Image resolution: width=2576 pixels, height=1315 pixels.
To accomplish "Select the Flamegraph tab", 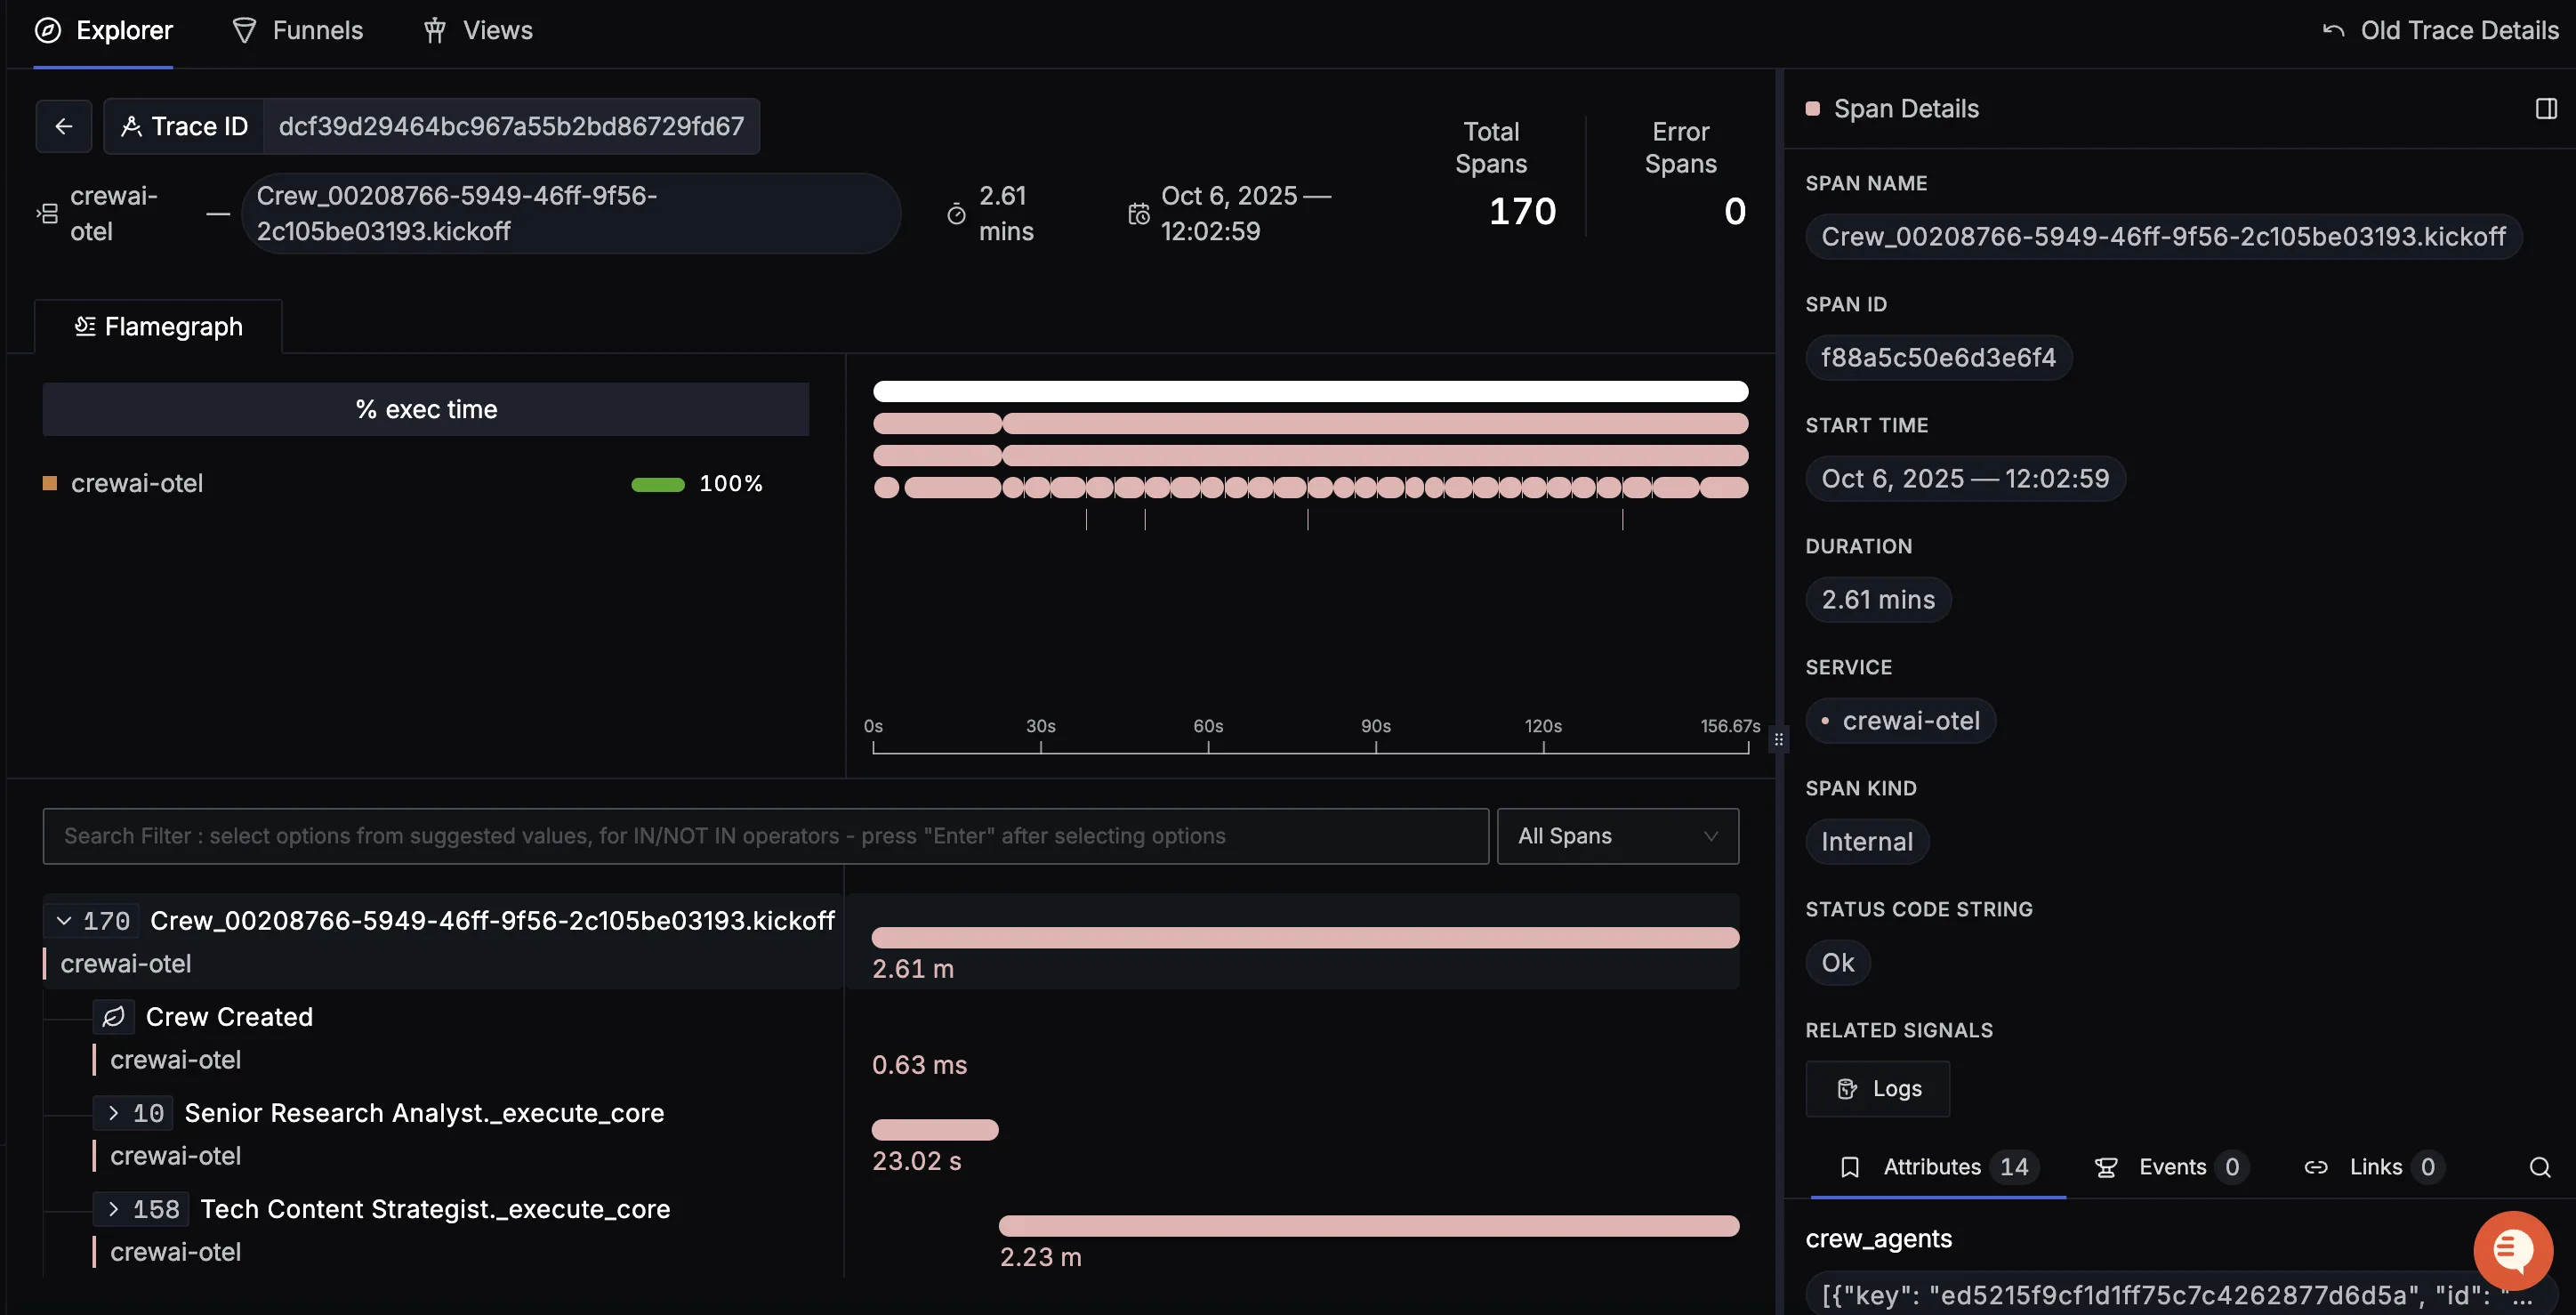I will 158,327.
